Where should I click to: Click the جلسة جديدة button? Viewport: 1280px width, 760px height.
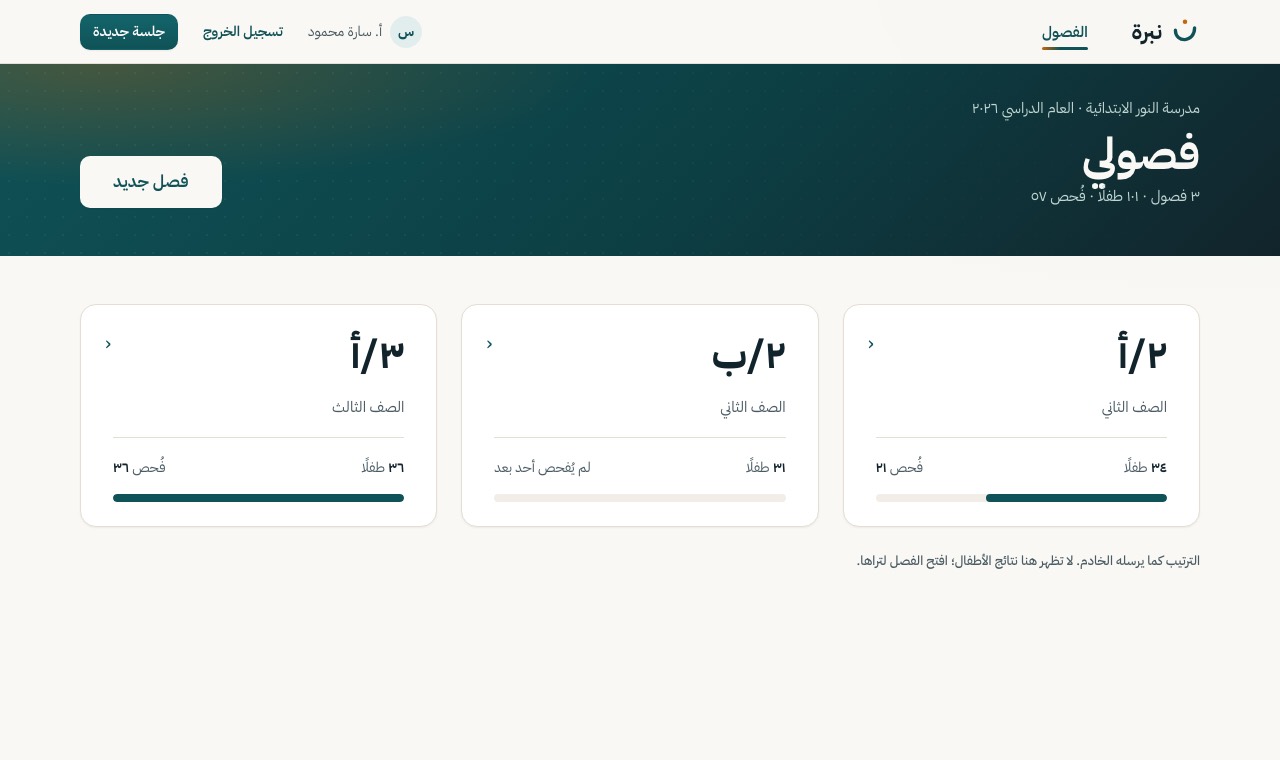click(x=129, y=32)
